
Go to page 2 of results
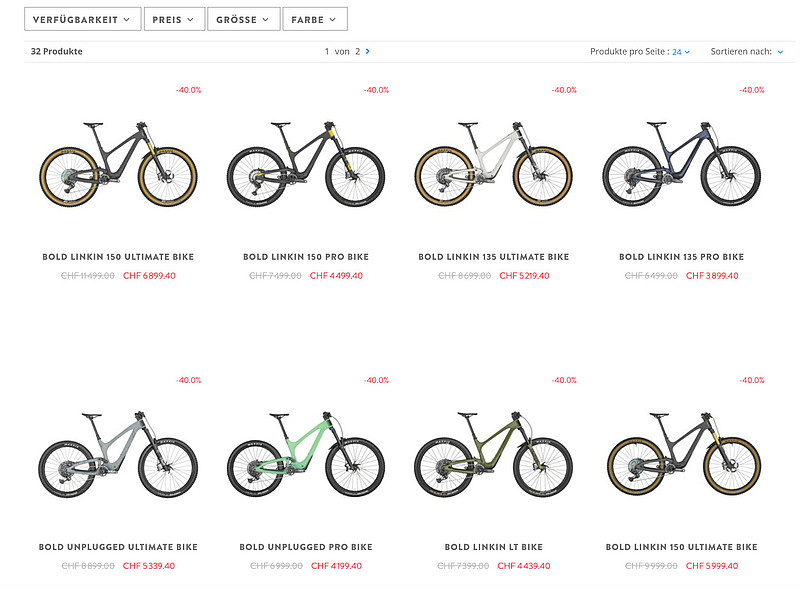click(357, 51)
